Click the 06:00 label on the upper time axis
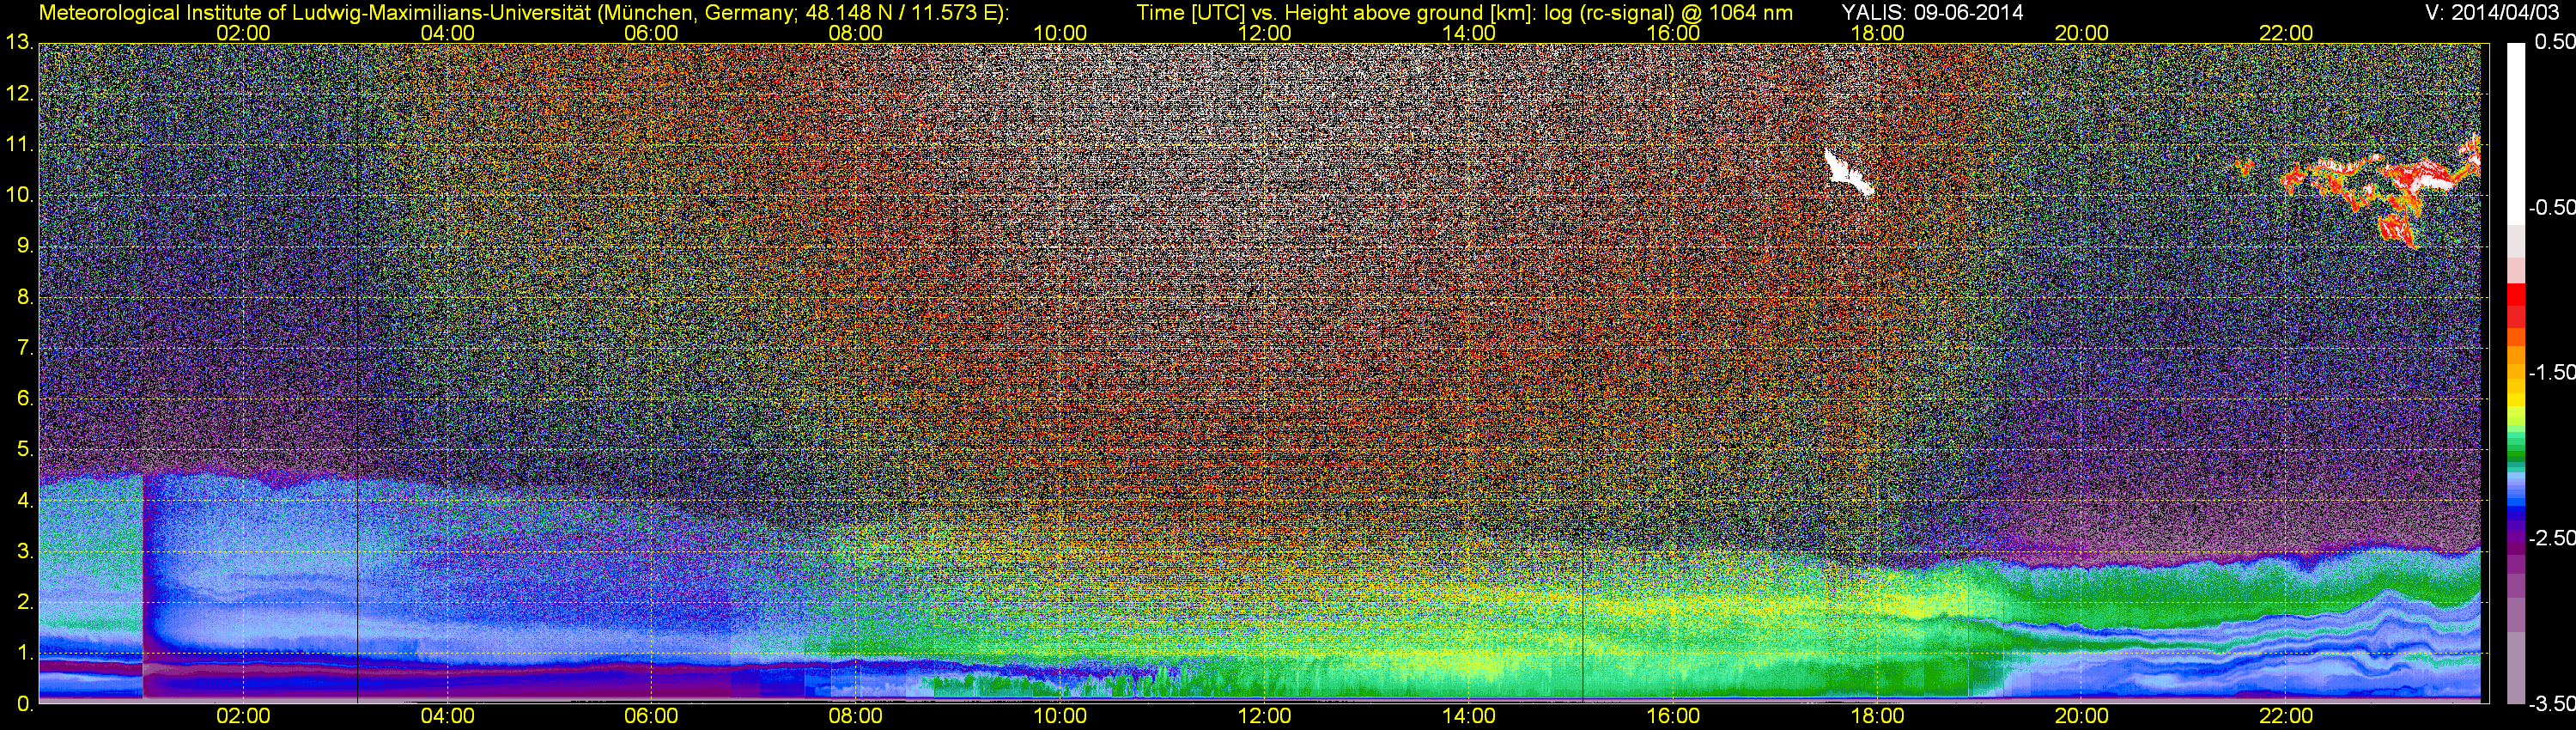 tap(651, 33)
